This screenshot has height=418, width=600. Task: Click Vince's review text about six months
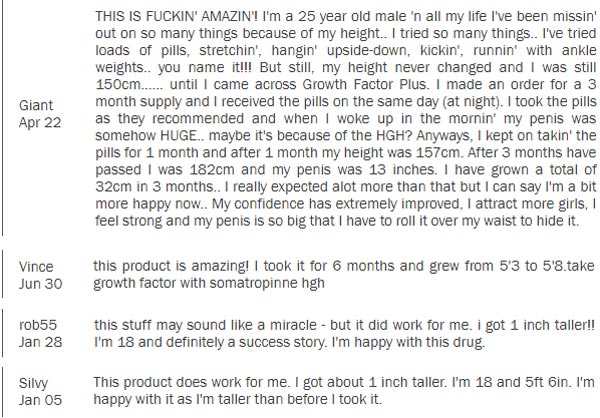pos(344,274)
